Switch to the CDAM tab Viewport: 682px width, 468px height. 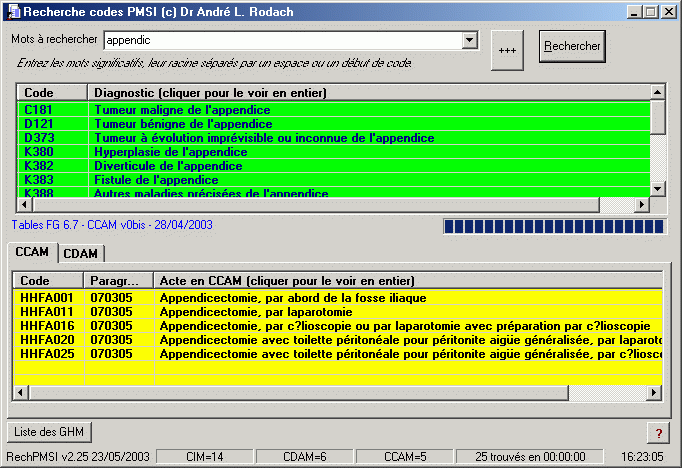click(80, 254)
